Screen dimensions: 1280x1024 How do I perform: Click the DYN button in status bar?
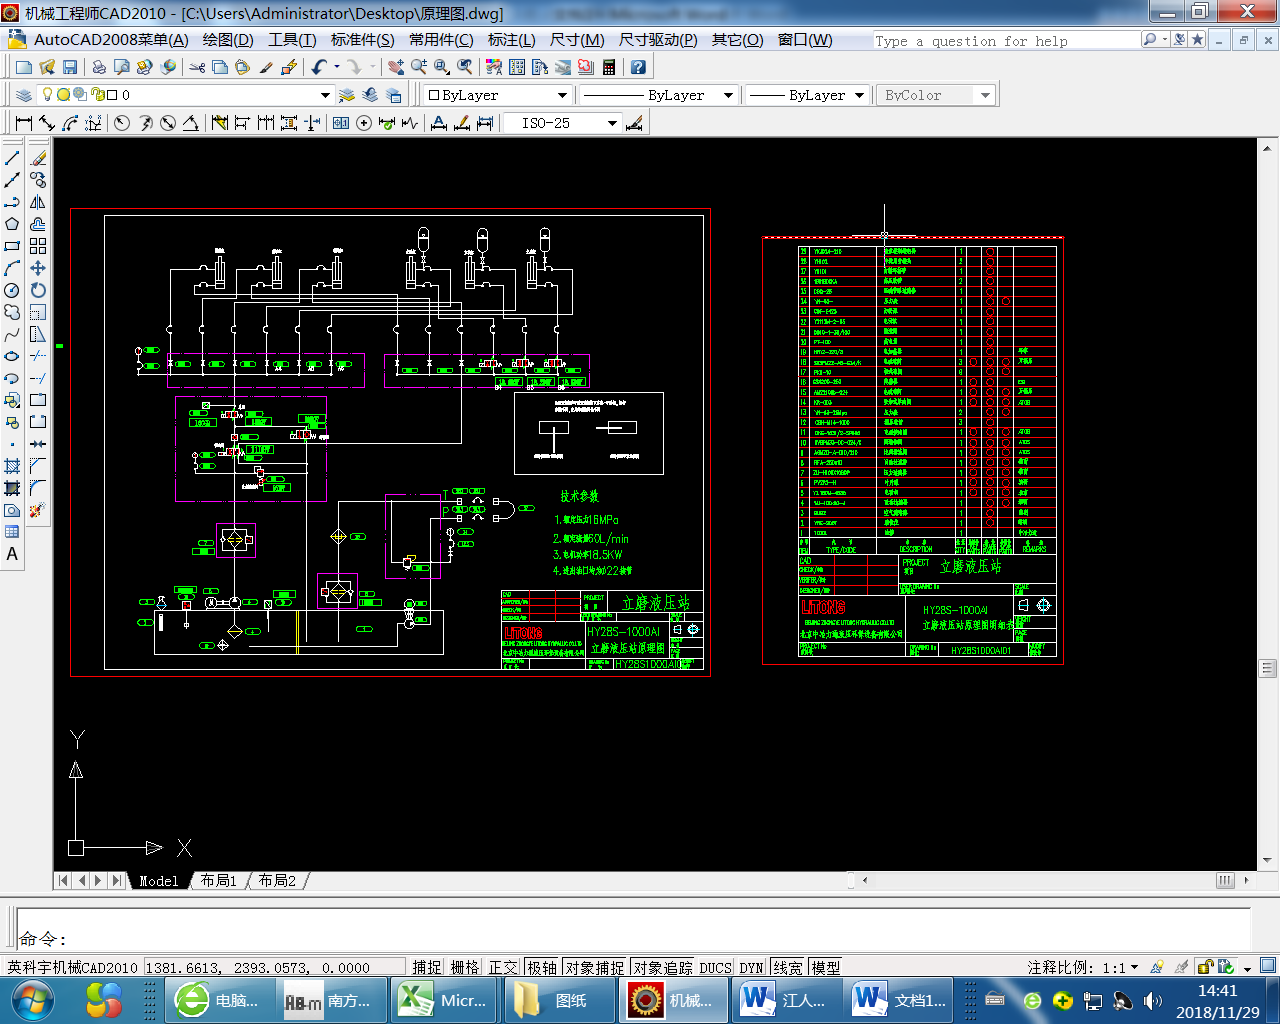tap(751, 967)
